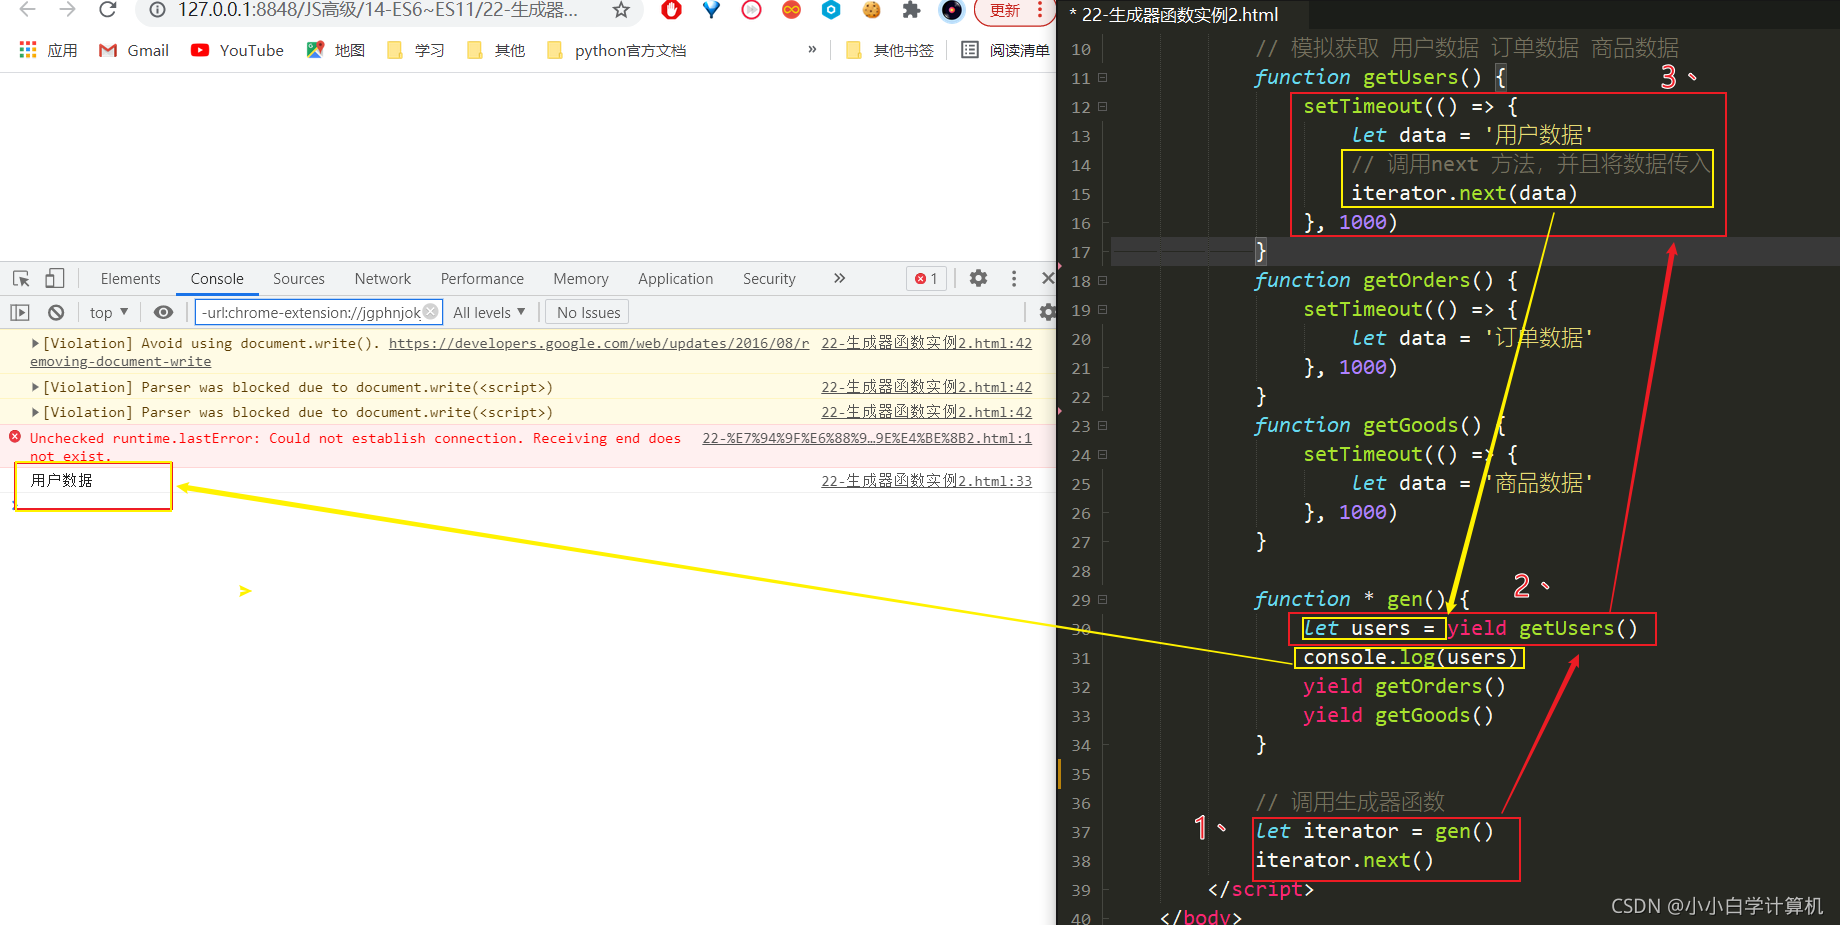Open the python官方文档 bookmarks folder
Image resolution: width=1840 pixels, height=925 pixels.
pyautogui.click(x=617, y=50)
